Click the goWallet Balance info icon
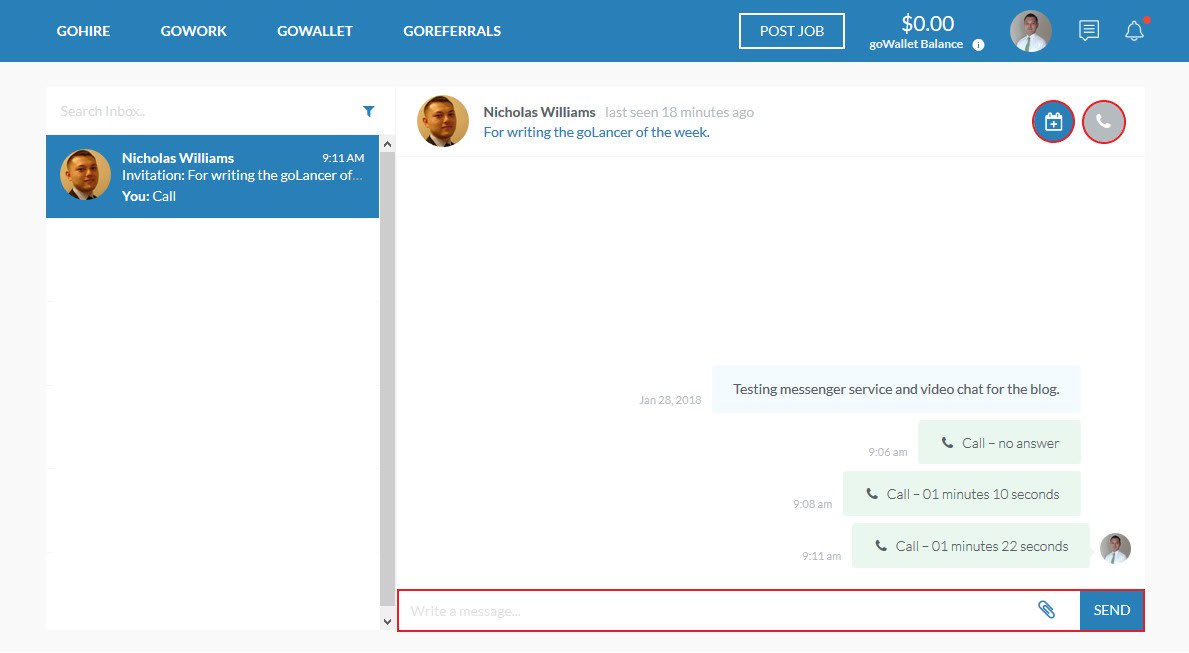Screen dimensions: 1189x653 [x=978, y=45]
